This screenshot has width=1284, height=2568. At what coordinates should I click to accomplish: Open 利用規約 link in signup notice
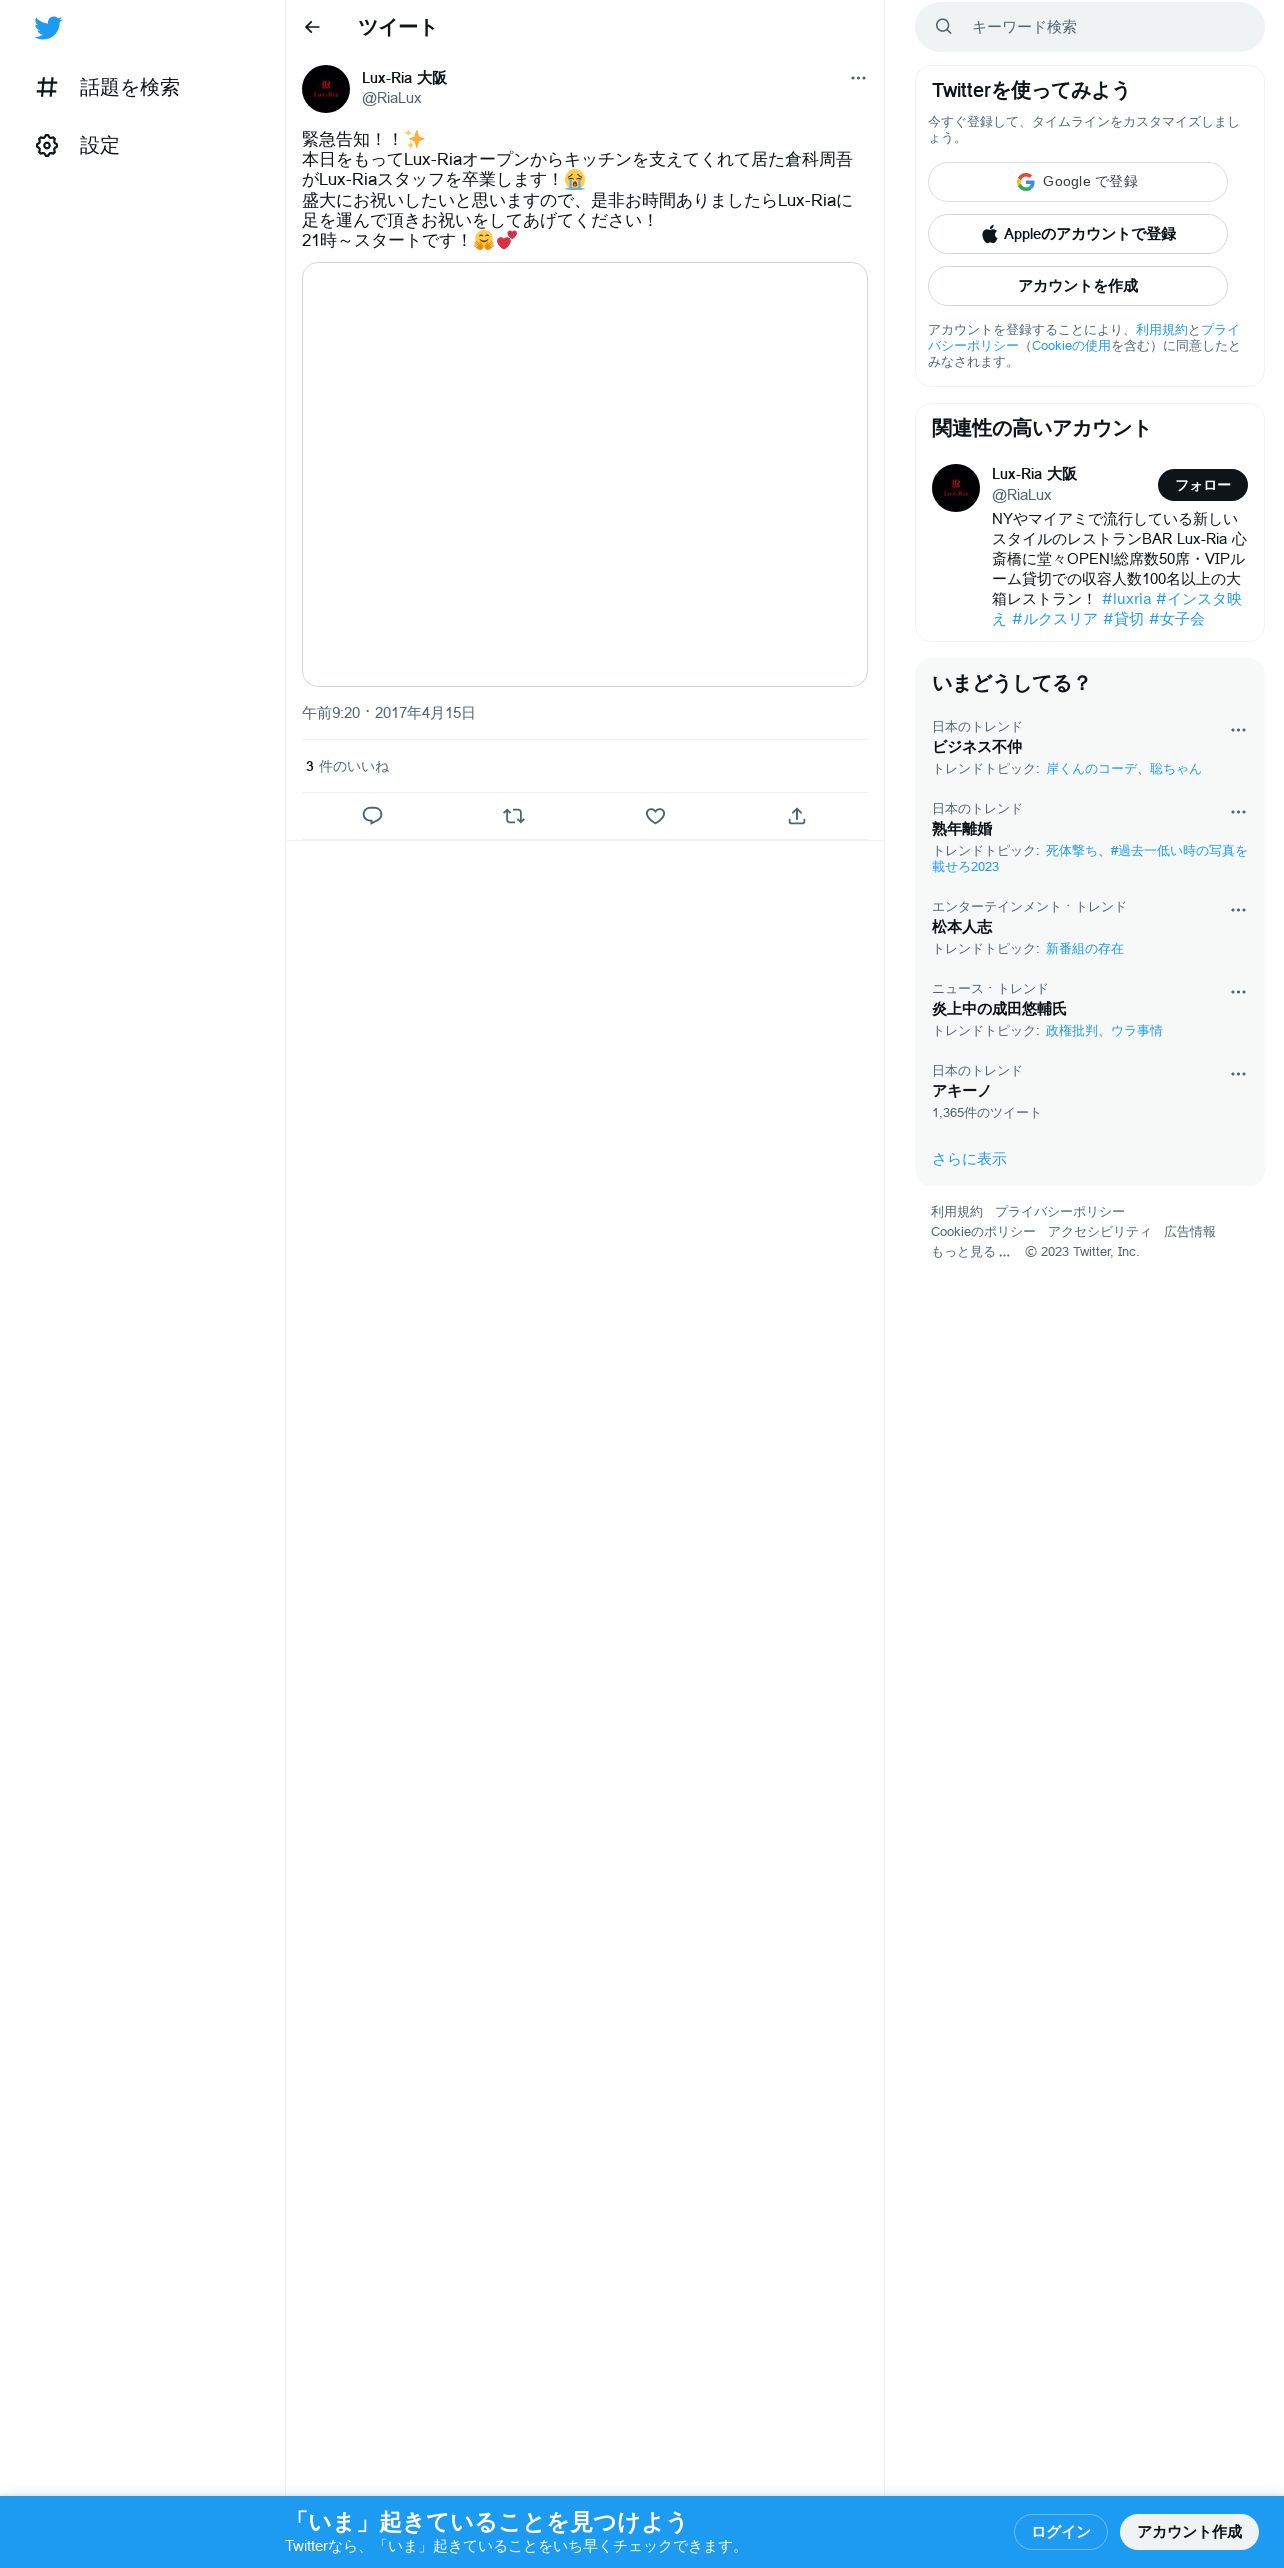1161,330
